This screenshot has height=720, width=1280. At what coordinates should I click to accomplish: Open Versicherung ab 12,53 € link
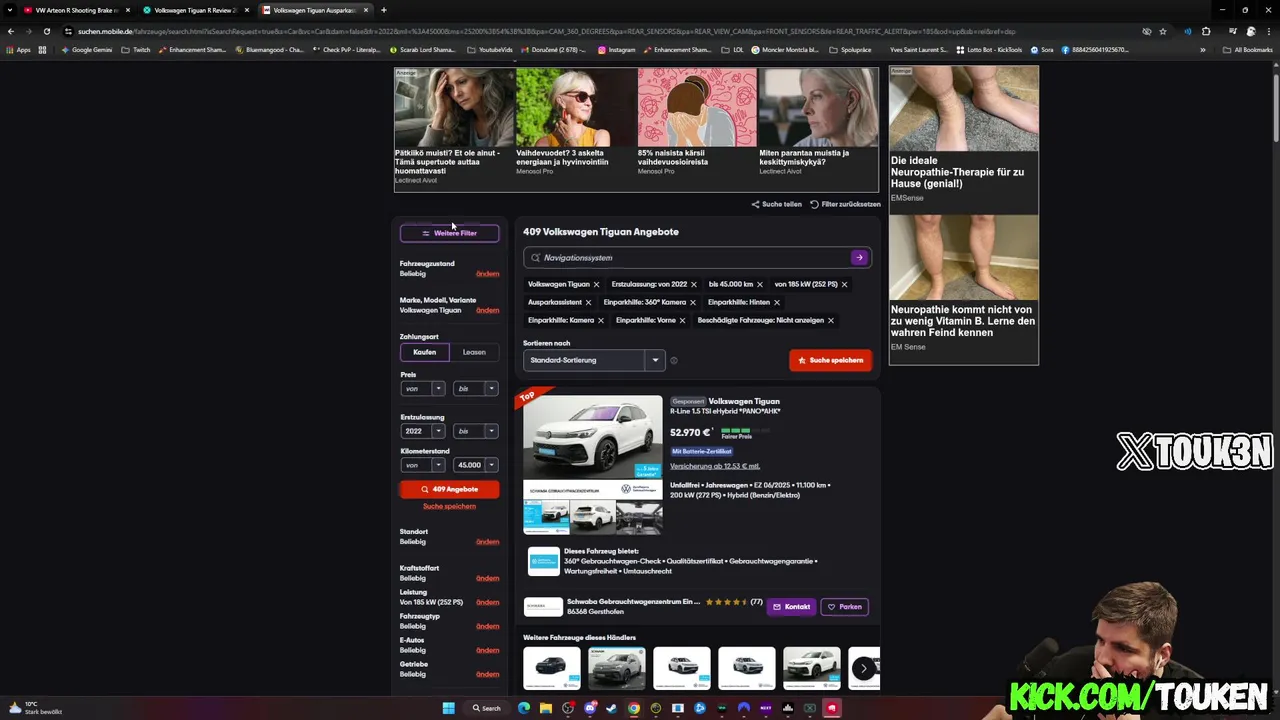coord(715,466)
